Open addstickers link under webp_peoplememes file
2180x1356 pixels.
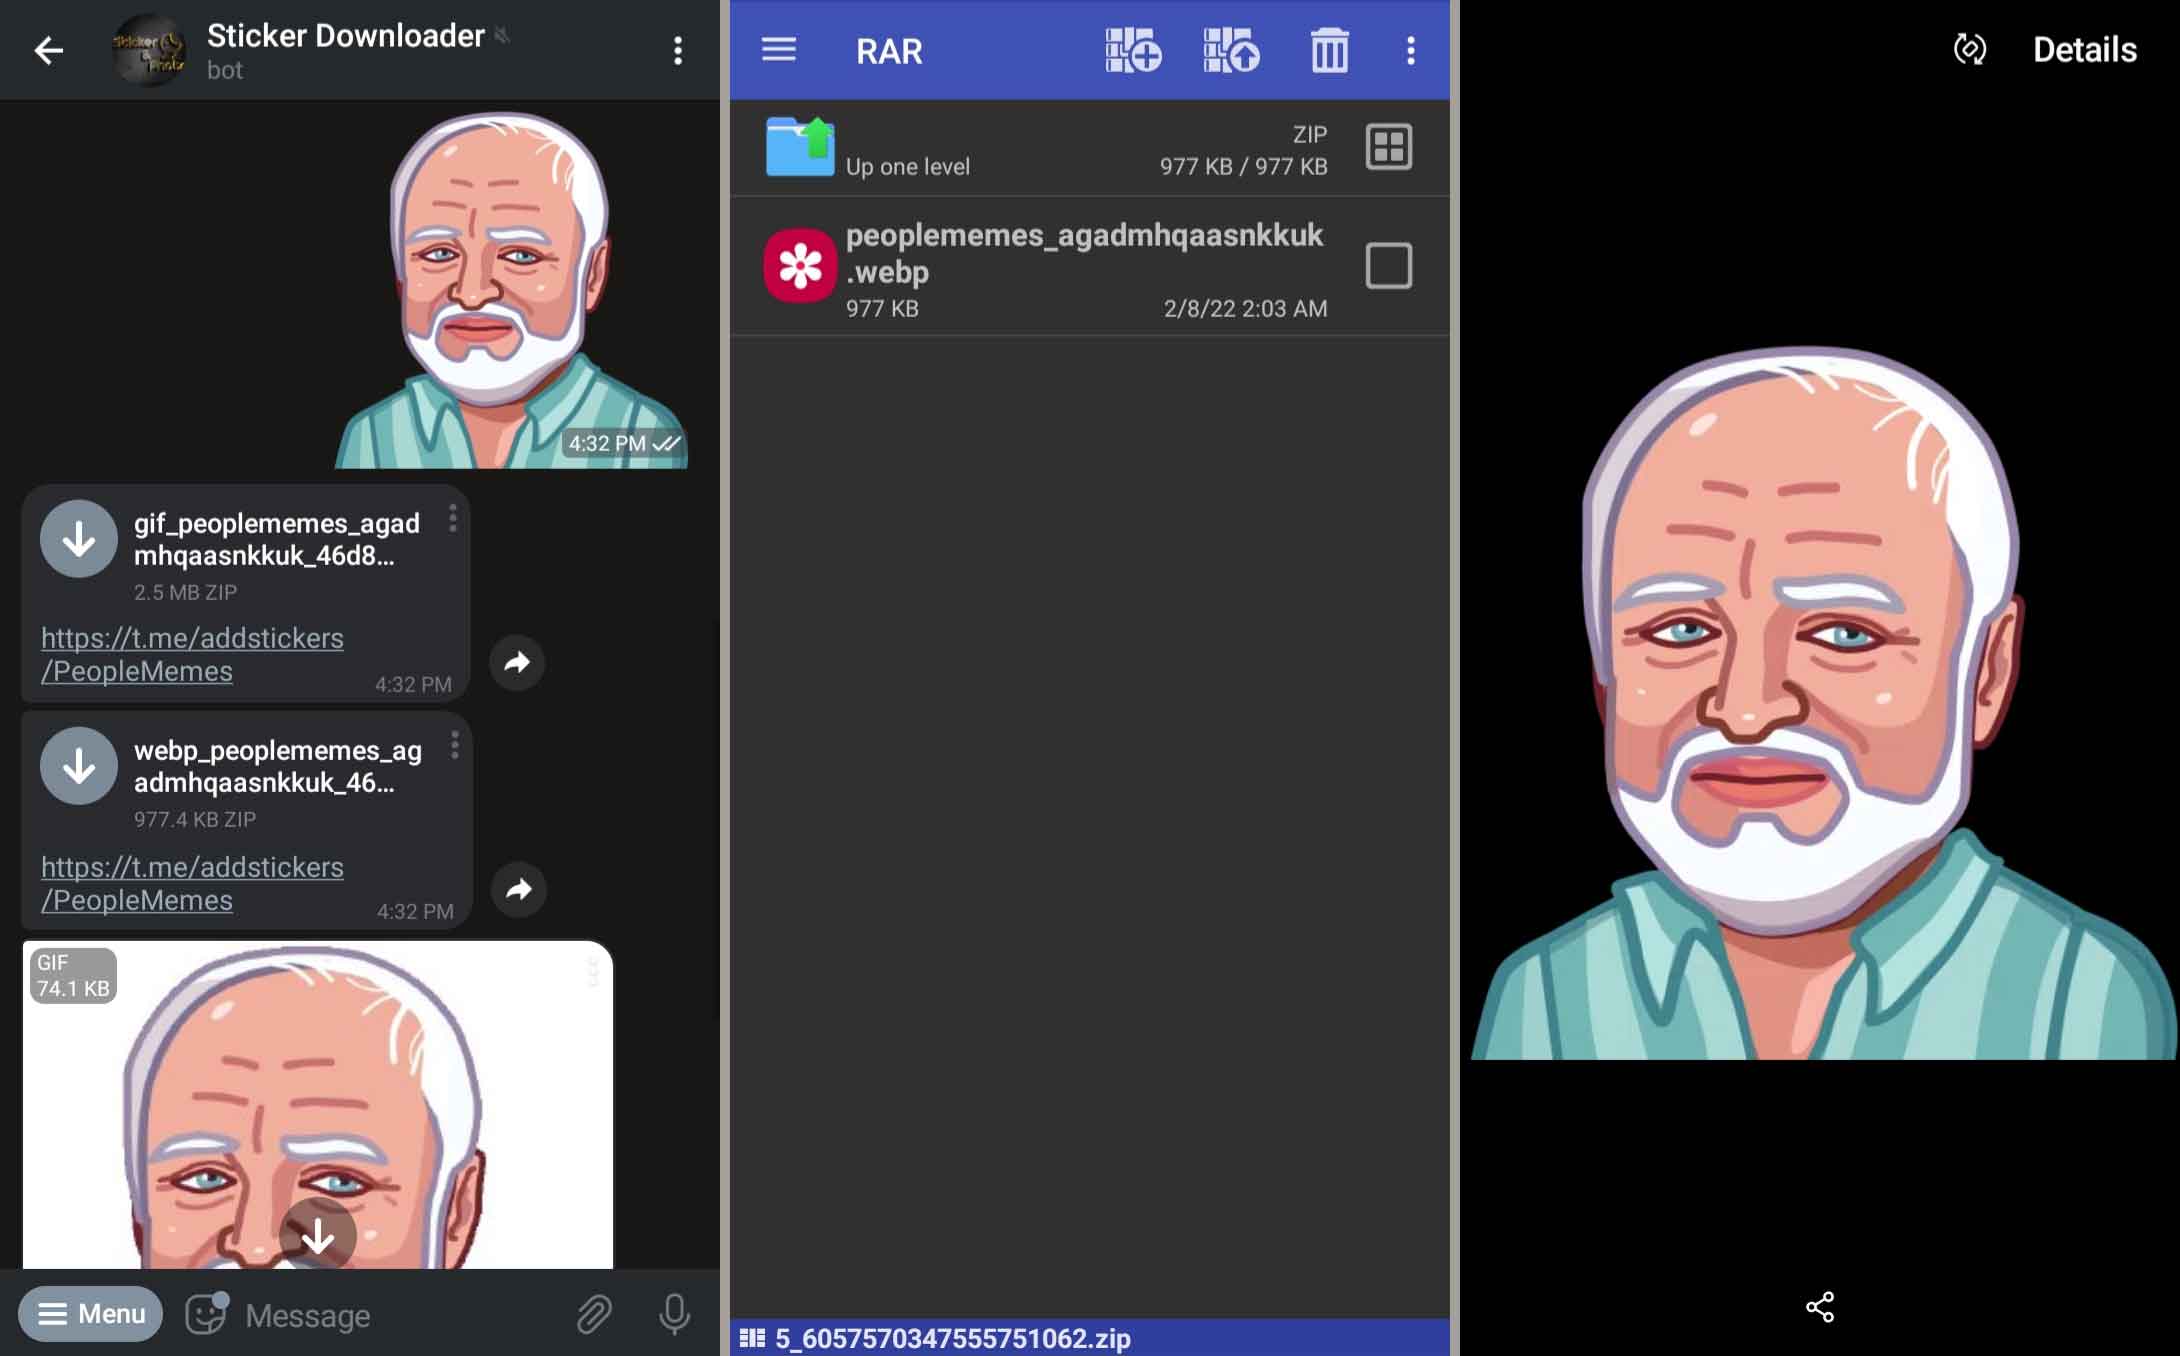click(192, 884)
